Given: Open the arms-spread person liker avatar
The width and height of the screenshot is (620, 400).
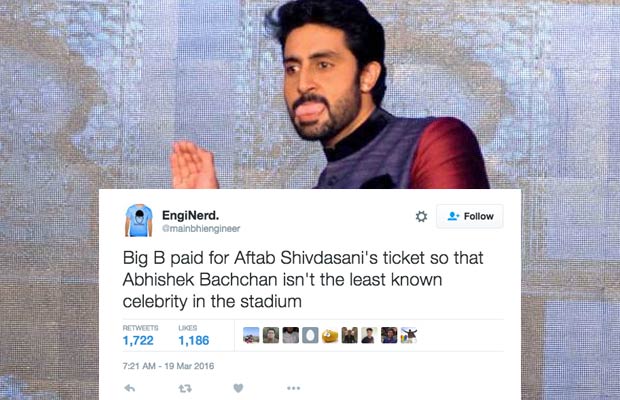Looking at the screenshot, I should tap(409, 335).
